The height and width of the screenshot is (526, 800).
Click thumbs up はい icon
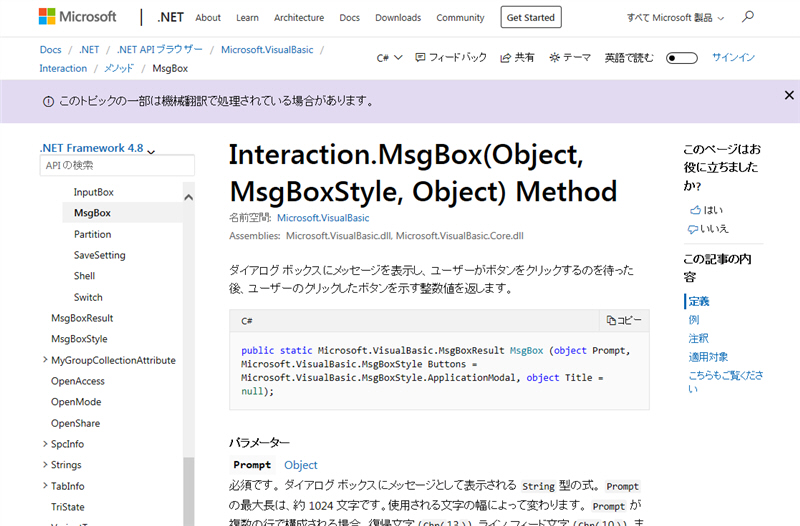click(x=694, y=210)
